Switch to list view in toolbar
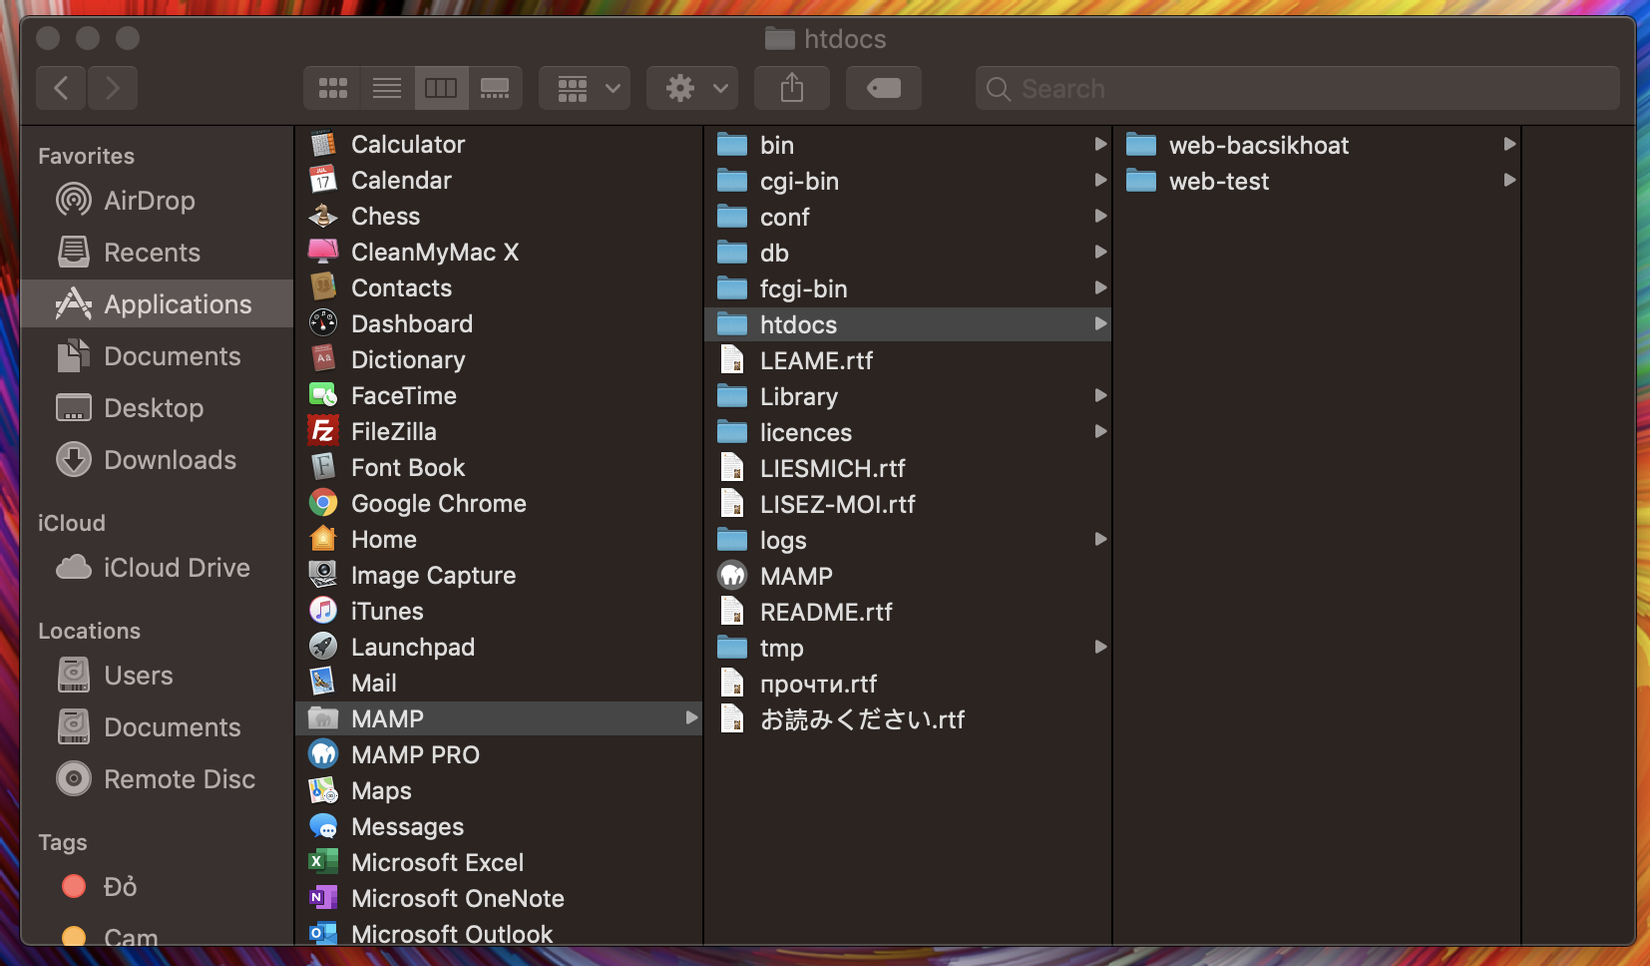The height and width of the screenshot is (966, 1650). (x=387, y=88)
